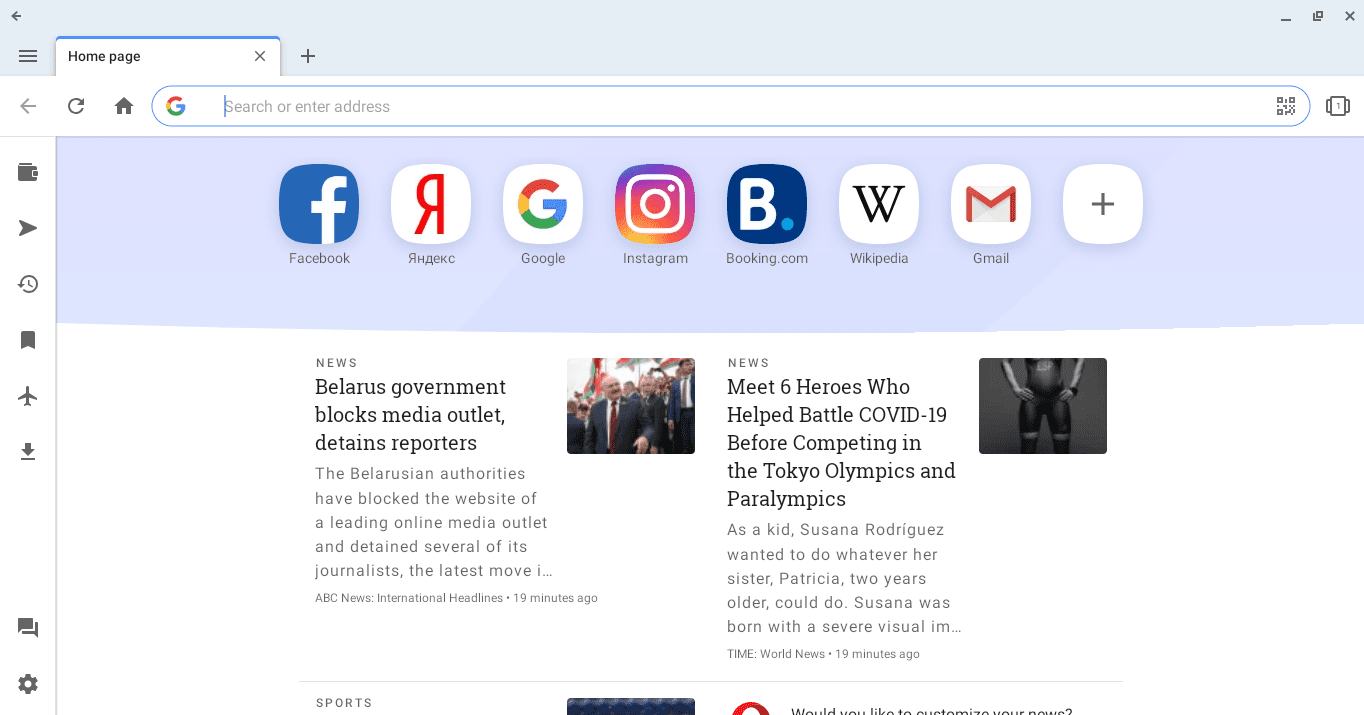Open browser settings gear
The image size is (1364, 715).
[x=28, y=684]
